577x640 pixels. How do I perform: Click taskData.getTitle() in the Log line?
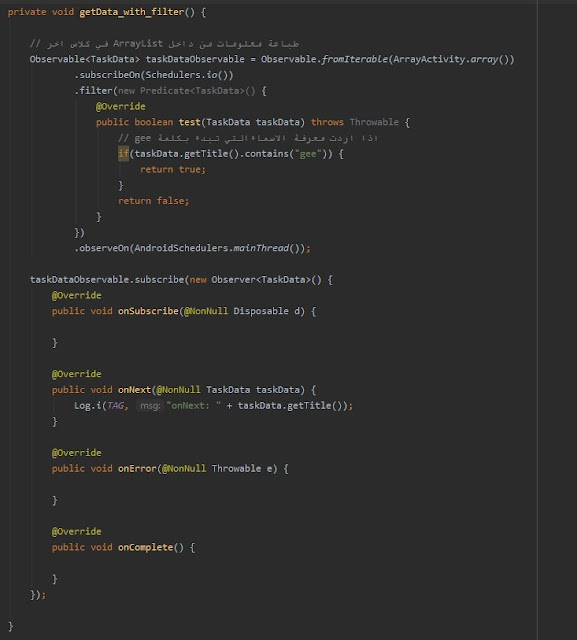290,406
